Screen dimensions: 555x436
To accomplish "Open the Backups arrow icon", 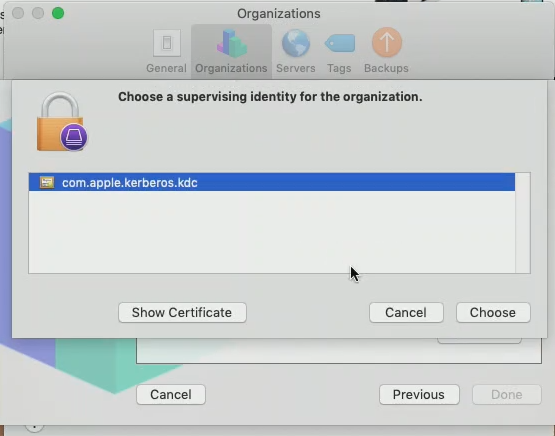I will [387, 42].
